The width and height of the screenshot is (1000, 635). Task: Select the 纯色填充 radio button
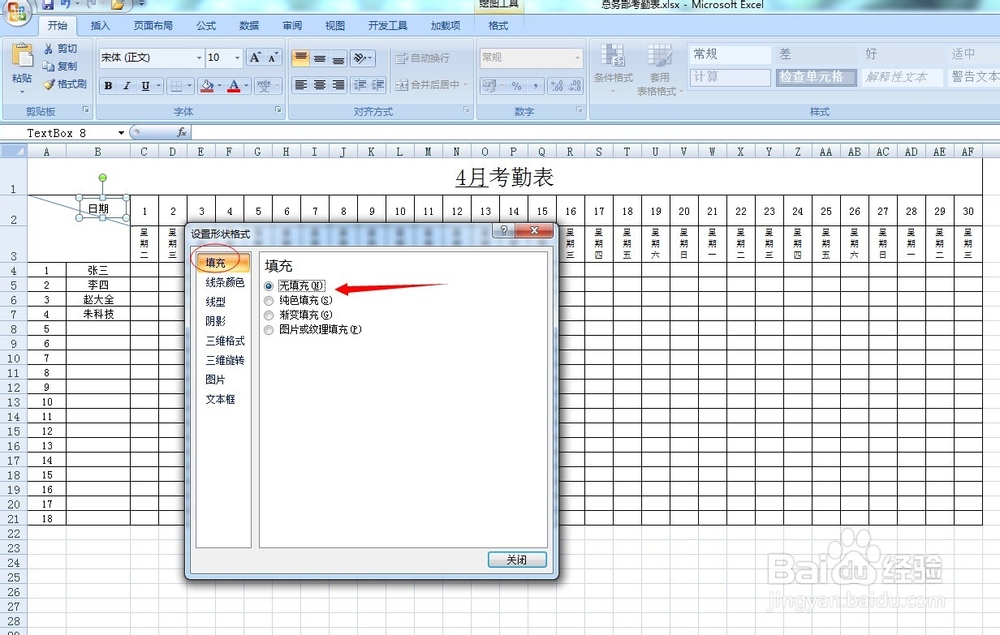click(267, 302)
